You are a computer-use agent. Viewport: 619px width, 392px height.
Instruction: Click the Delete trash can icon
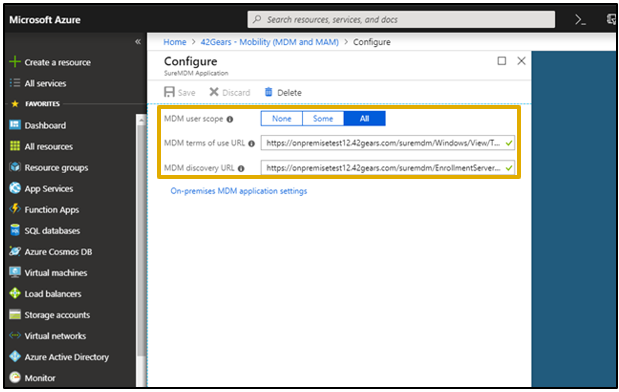(268, 92)
